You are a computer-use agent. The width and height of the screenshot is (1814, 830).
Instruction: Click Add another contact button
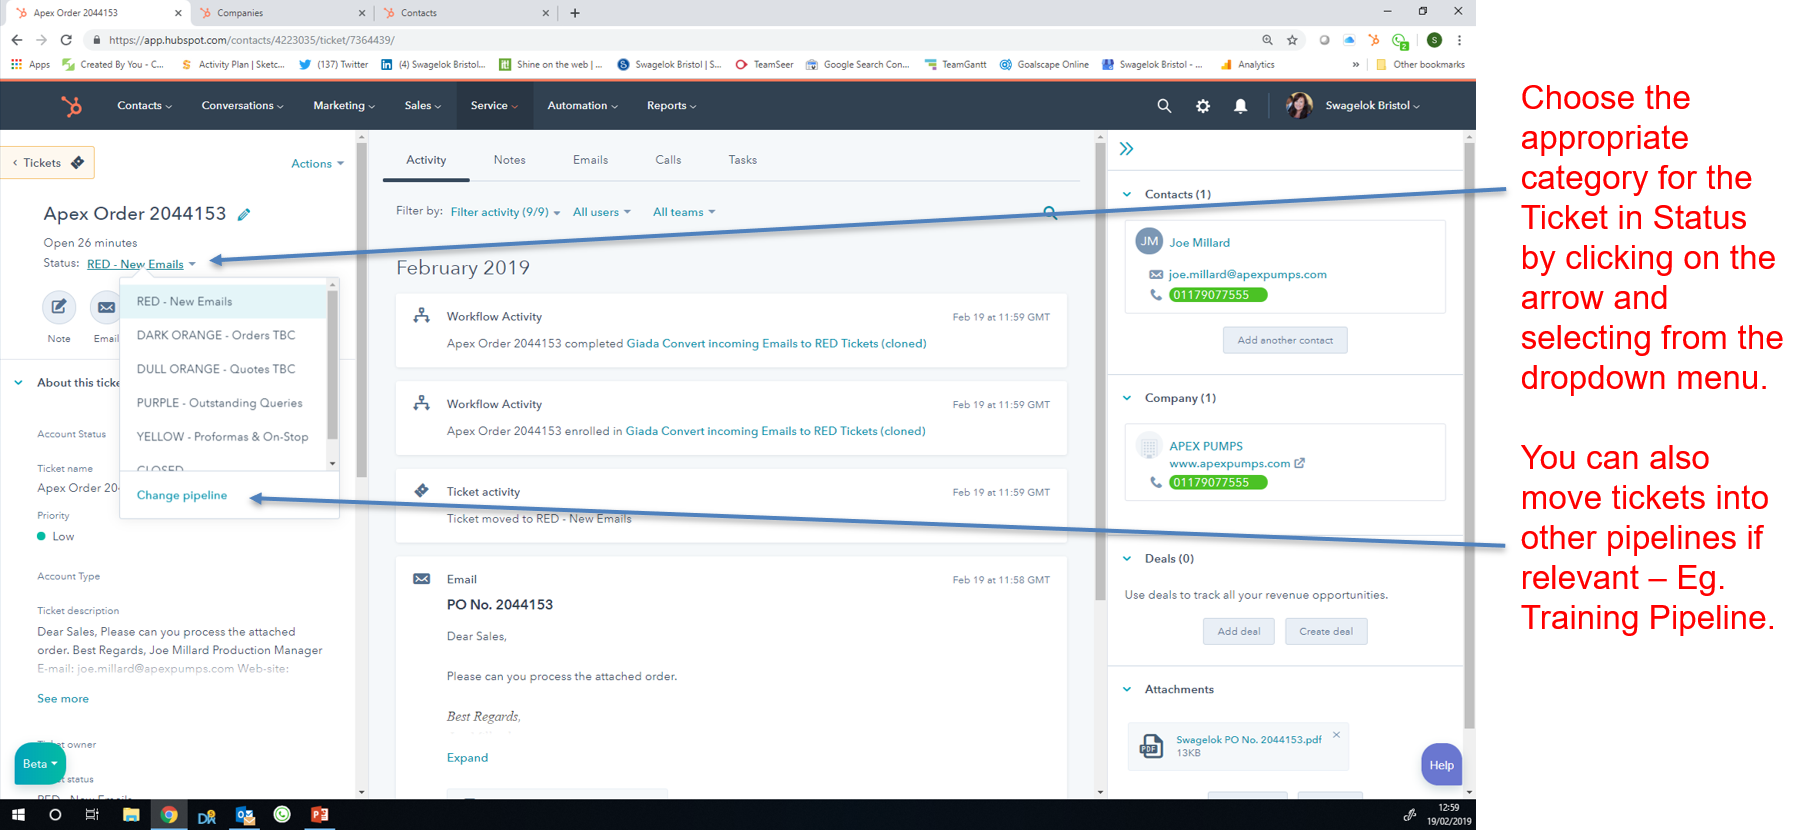coord(1285,340)
